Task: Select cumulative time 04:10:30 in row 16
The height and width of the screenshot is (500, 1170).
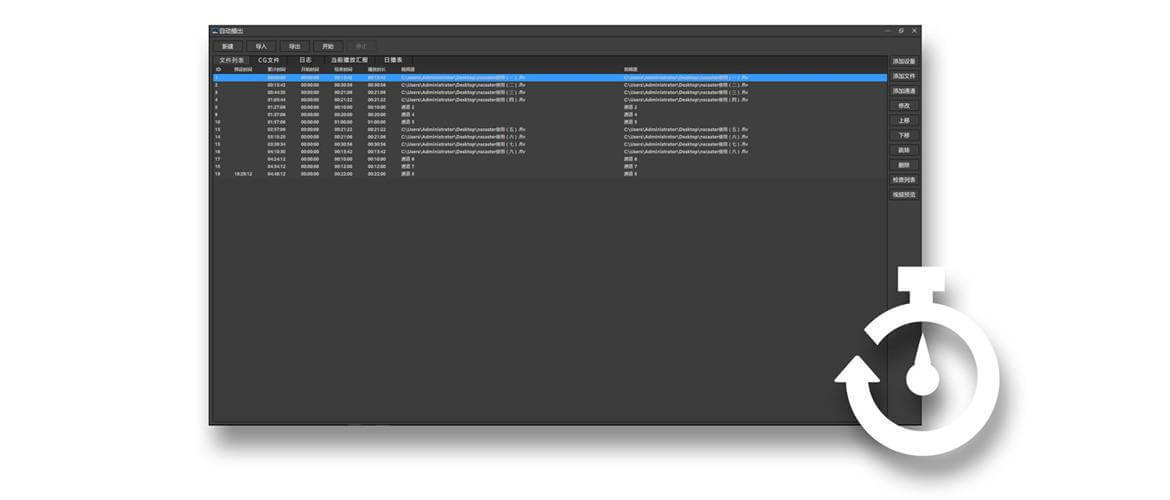Action: pyautogui.click(x=276, y=151)
